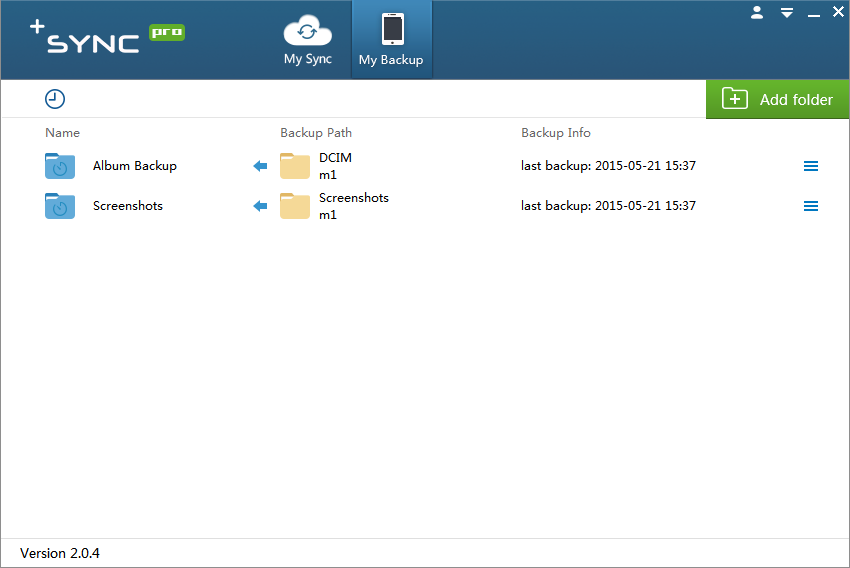Click the Add folder button
This screenshot has width=850, height=568.
777,99
